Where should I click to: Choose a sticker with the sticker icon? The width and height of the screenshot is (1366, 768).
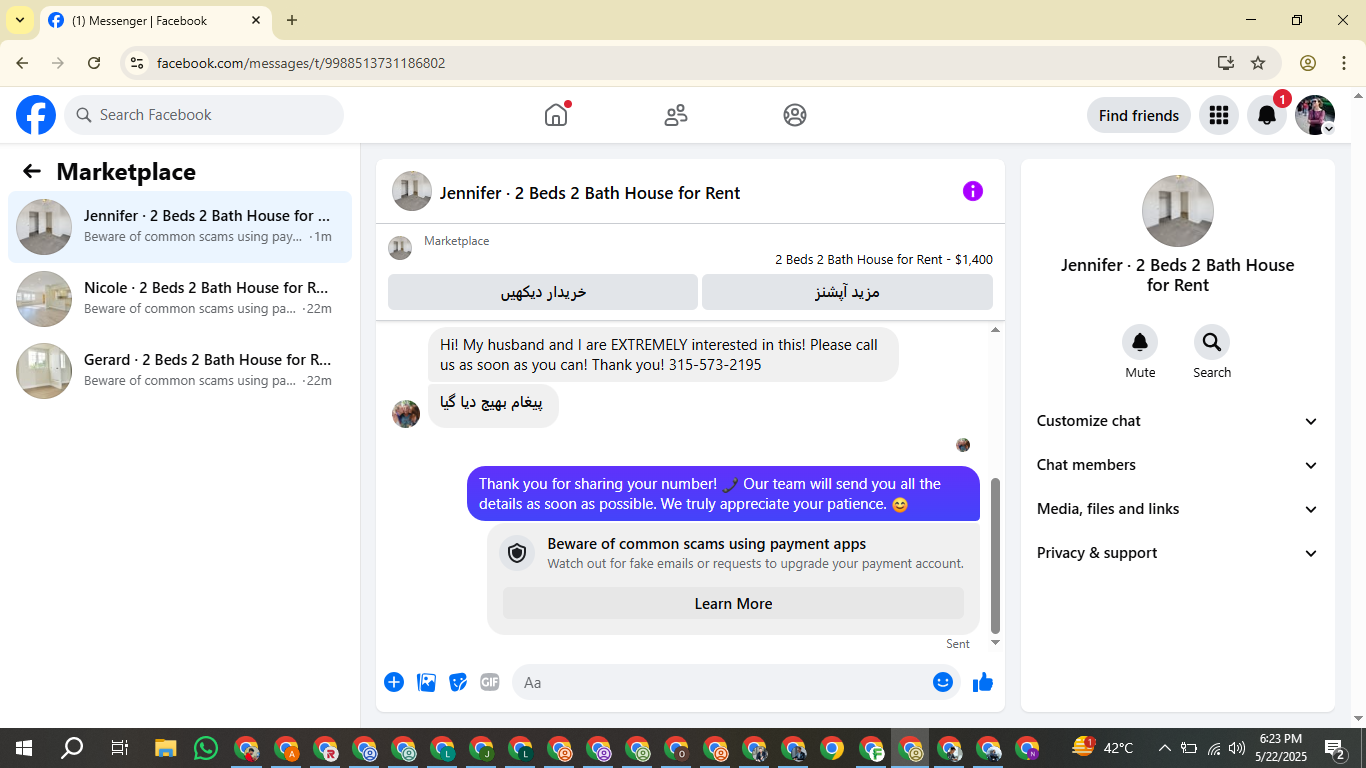(x=458, y=682)
